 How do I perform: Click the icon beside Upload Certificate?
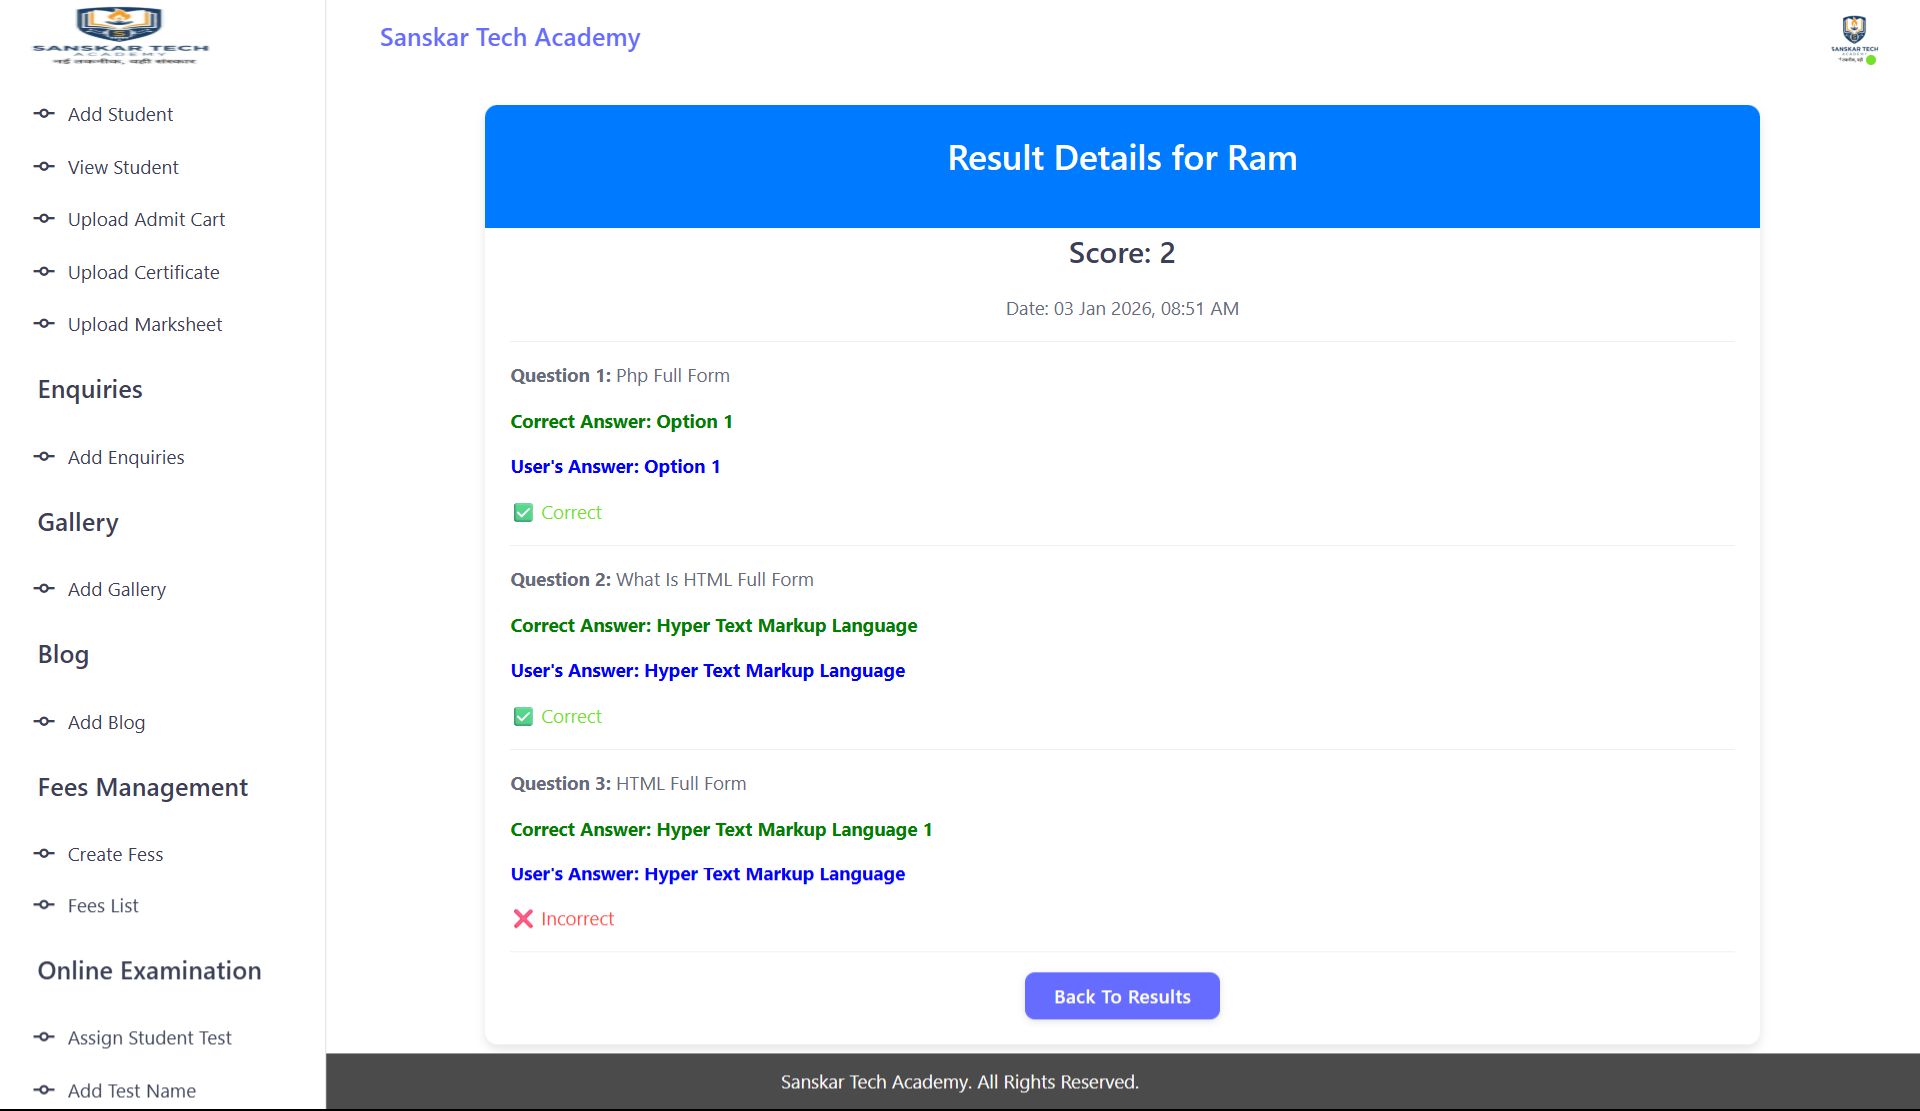pos(44,272)
